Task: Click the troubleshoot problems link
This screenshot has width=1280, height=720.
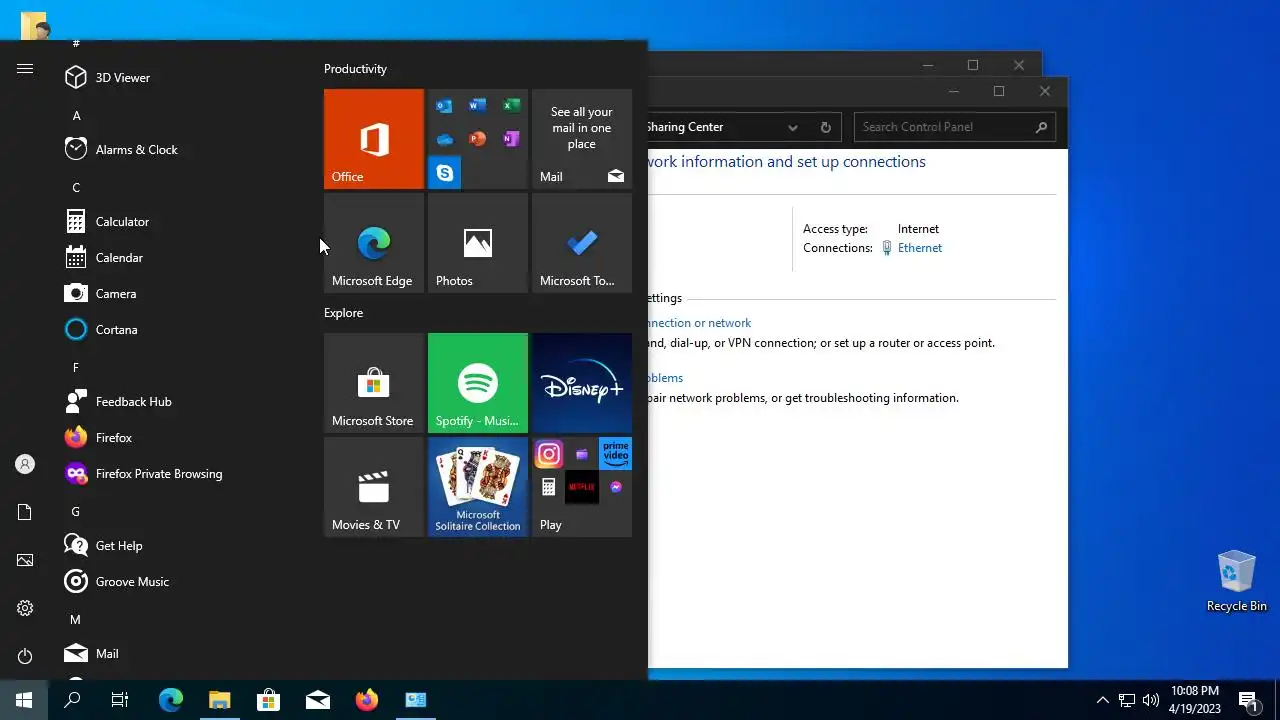Action: [x=666, y=378]
